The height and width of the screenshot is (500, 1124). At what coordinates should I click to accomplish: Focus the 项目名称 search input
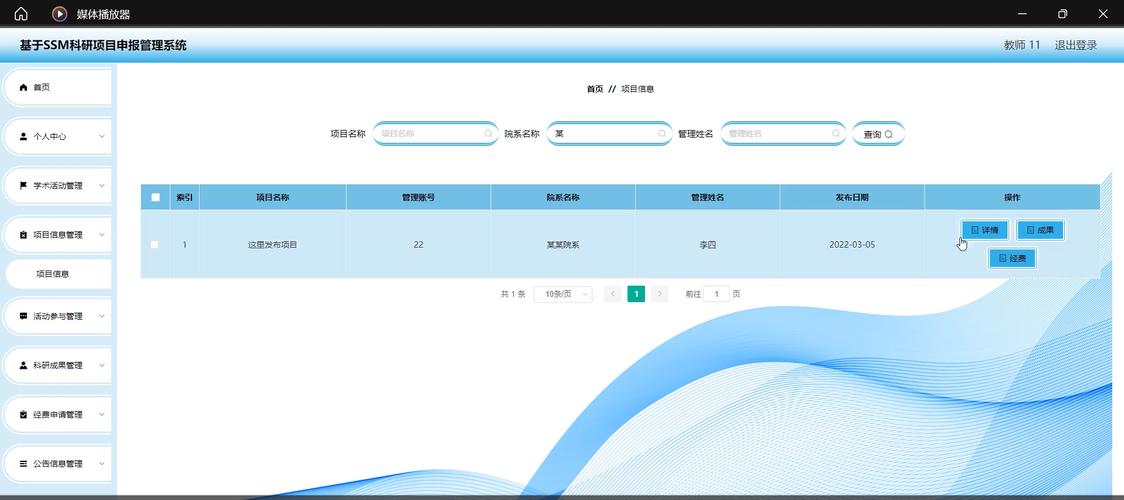pyautogui.click(x=436, y=133)
